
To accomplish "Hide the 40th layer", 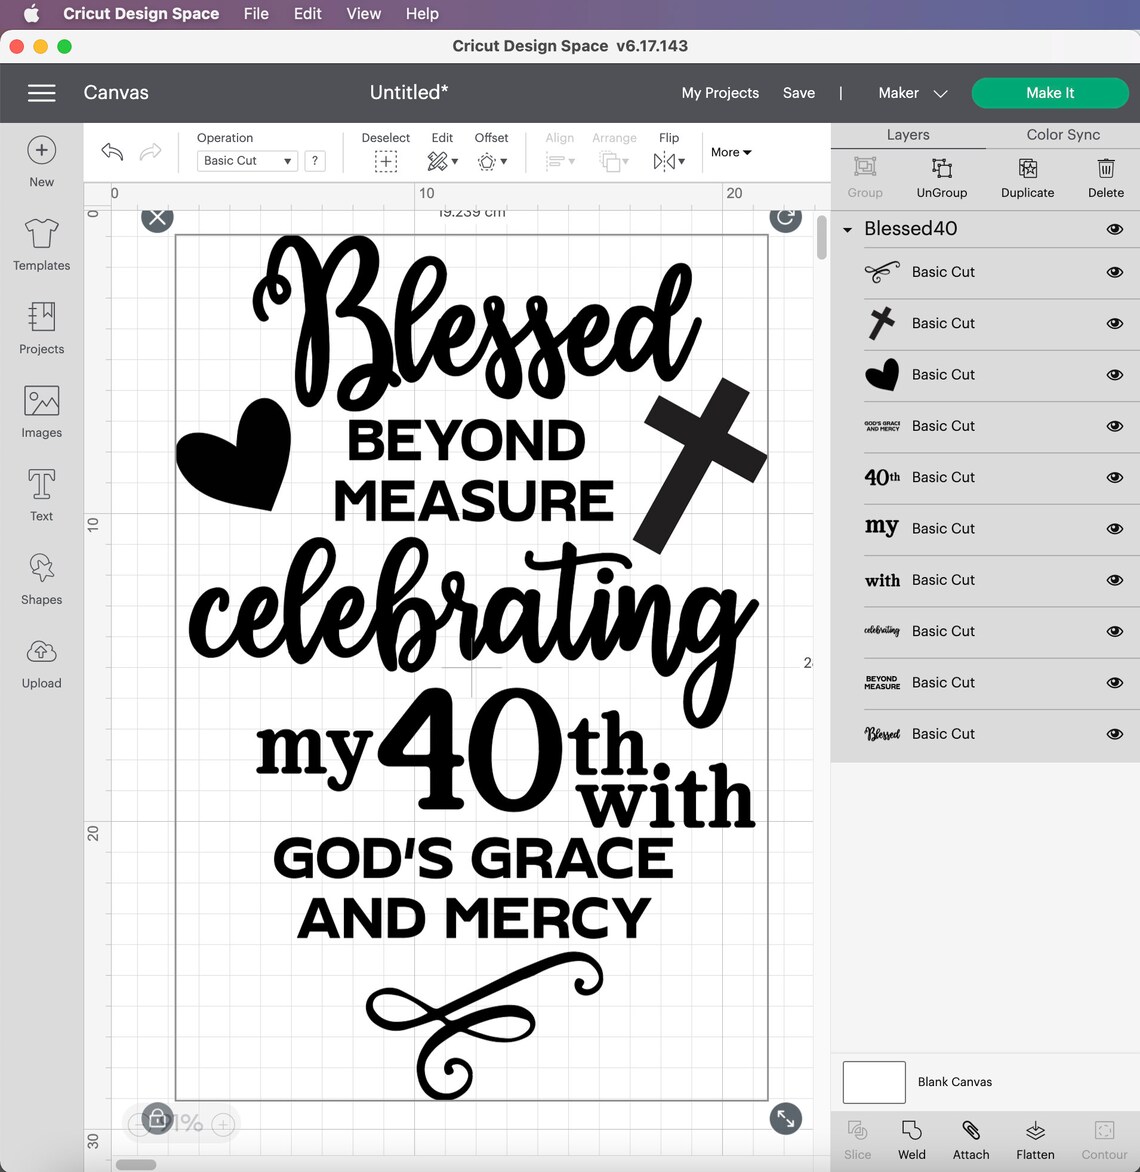I will [x=1114, y=478].
